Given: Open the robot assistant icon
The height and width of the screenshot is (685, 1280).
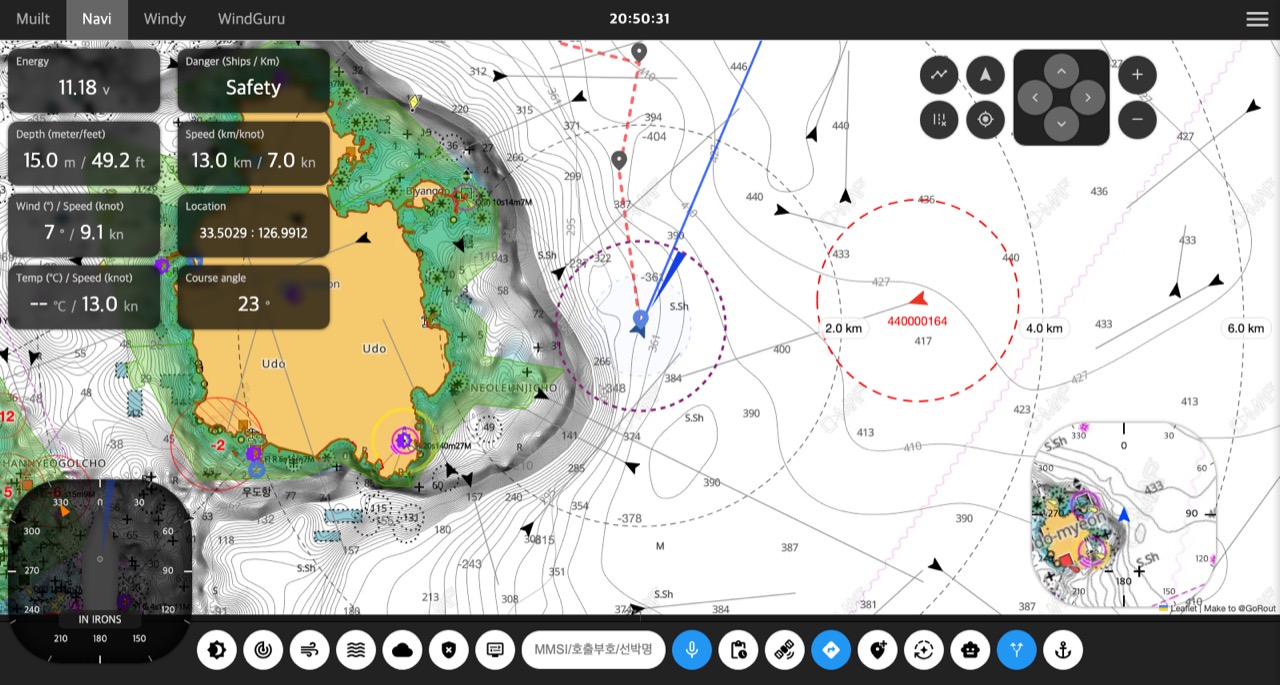Looking at the screenshot, I should click(x=970, y=650).
